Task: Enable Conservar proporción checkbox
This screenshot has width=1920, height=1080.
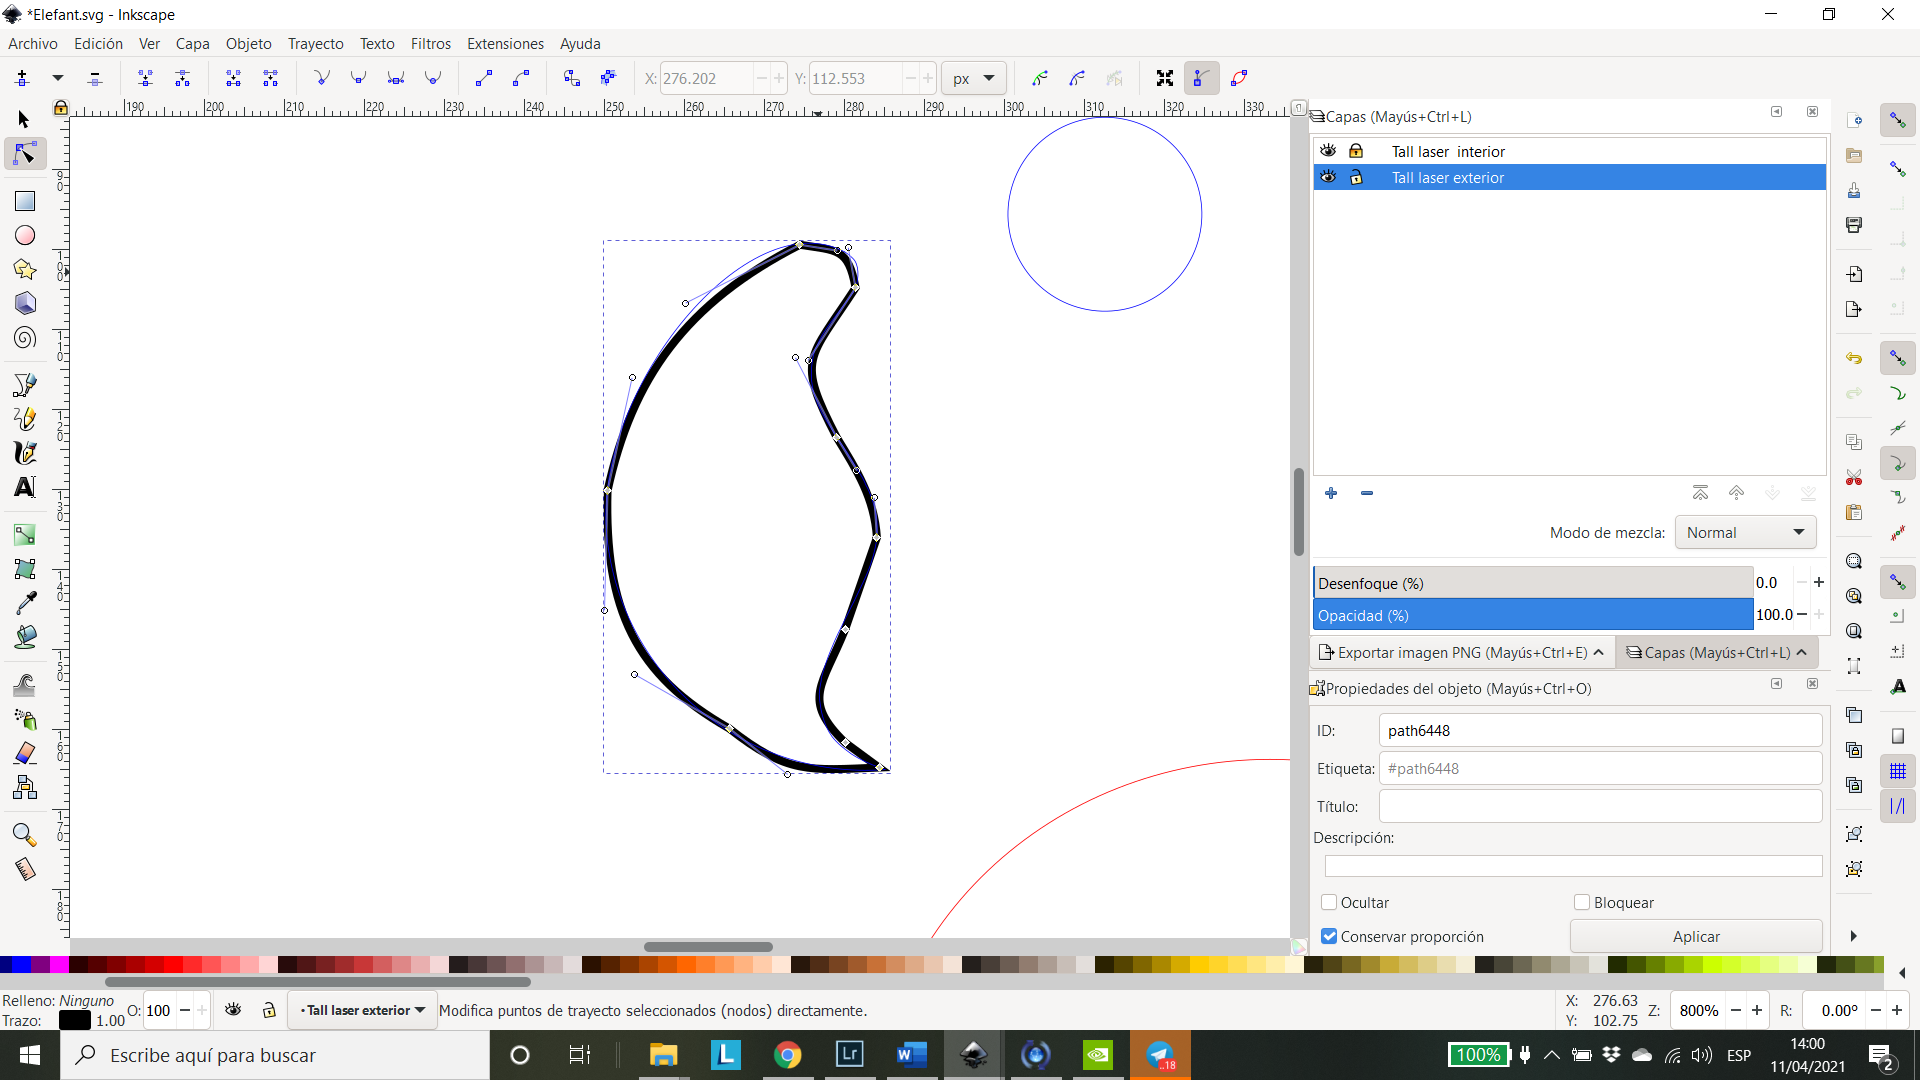Action: [x=1329, y=936]
